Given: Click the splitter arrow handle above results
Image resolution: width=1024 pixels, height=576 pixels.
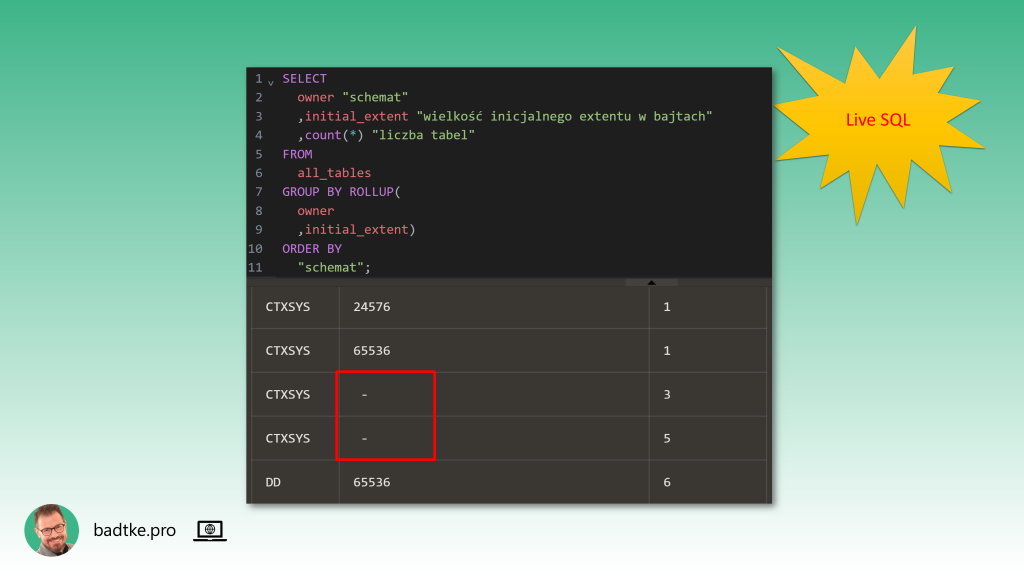Looking at the screenshot, I should tap(651, 283).
